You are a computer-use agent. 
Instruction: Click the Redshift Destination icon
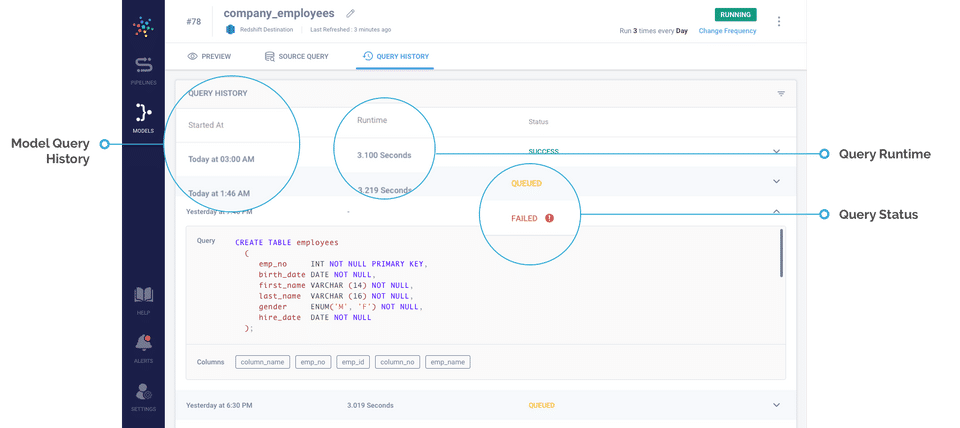[x=230, y=29]
